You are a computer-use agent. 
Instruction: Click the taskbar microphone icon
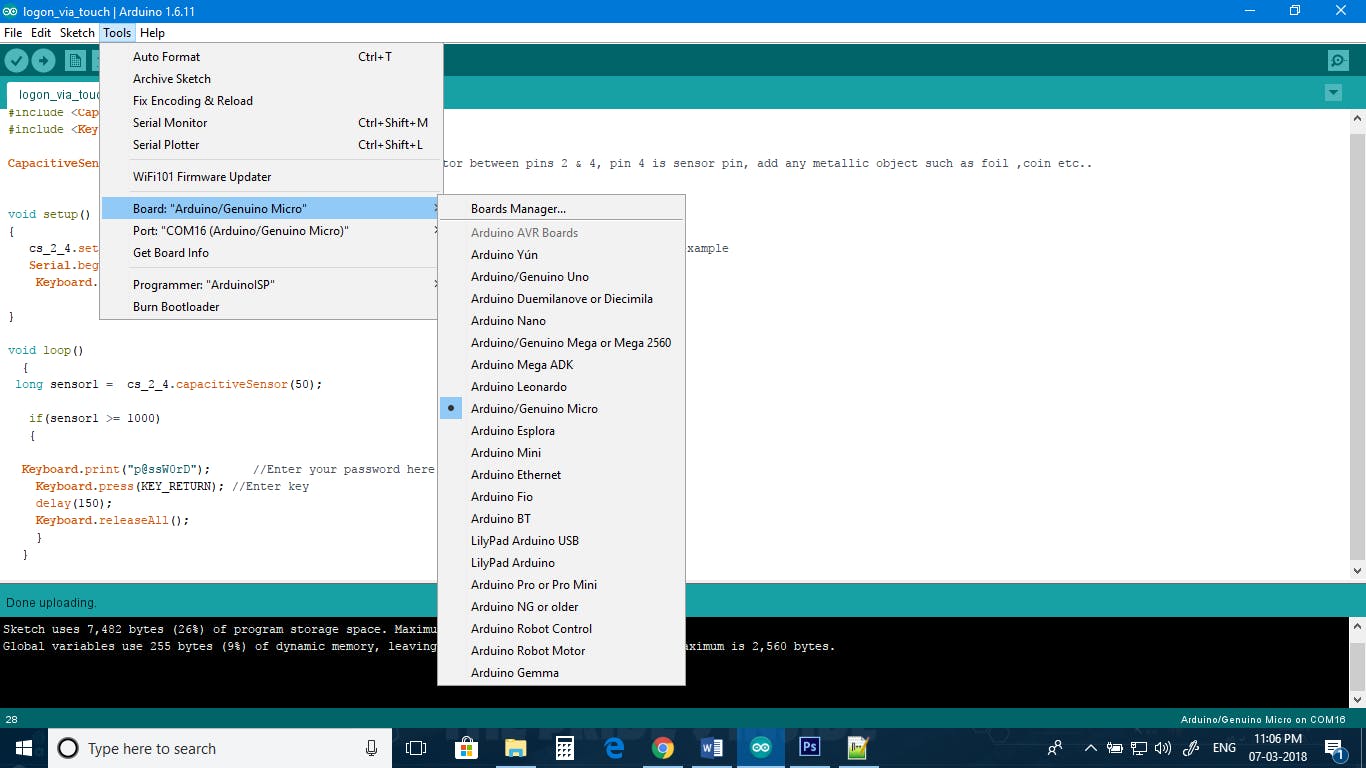371,748
